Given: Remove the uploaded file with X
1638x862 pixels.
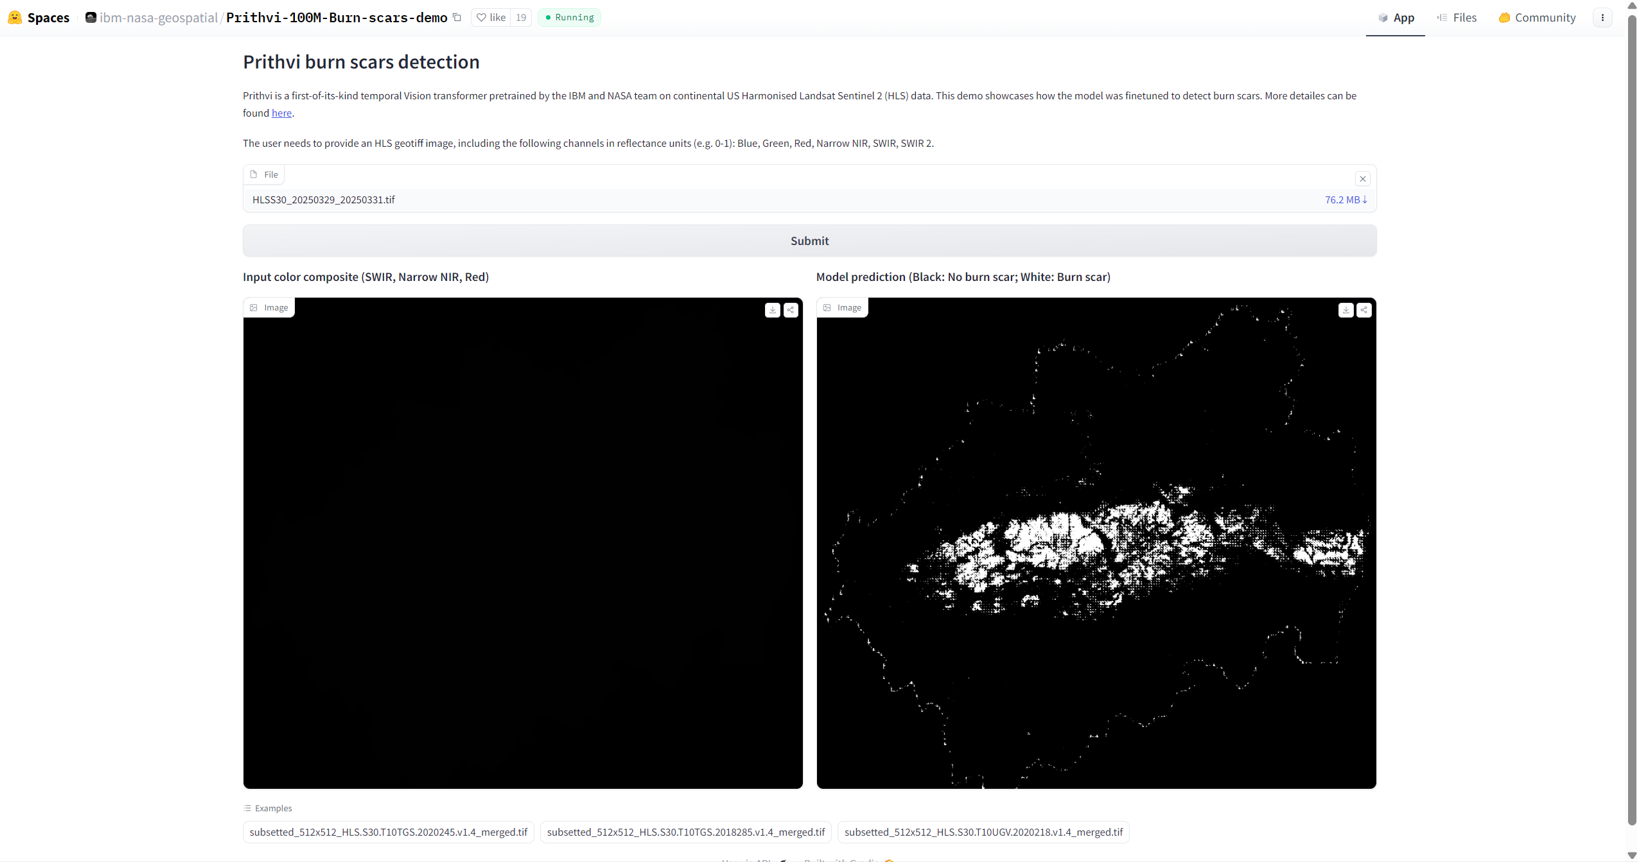Looking at the screenshot, I should [x=1362, y=179].
